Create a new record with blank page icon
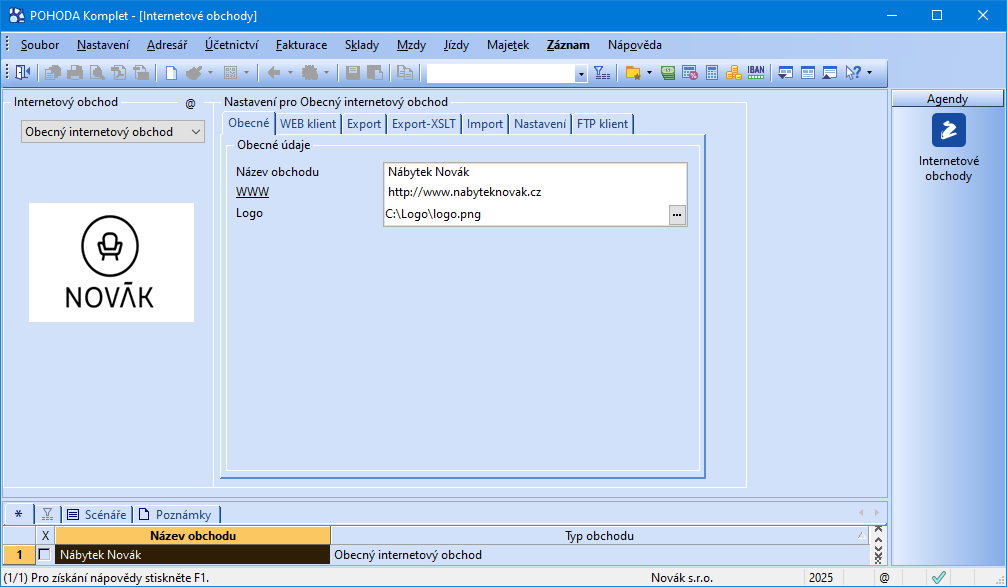 point(171,72)
